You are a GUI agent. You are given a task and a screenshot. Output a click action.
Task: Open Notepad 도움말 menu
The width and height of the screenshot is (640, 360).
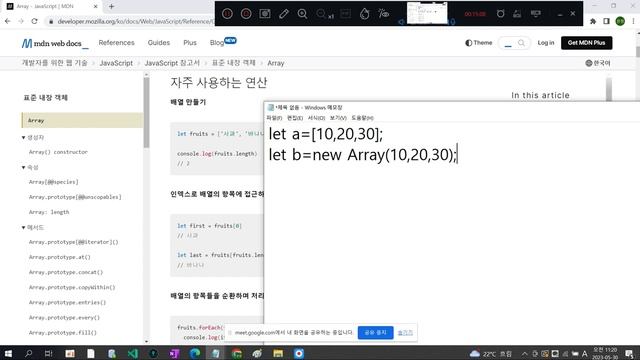[x=362, y=118]
